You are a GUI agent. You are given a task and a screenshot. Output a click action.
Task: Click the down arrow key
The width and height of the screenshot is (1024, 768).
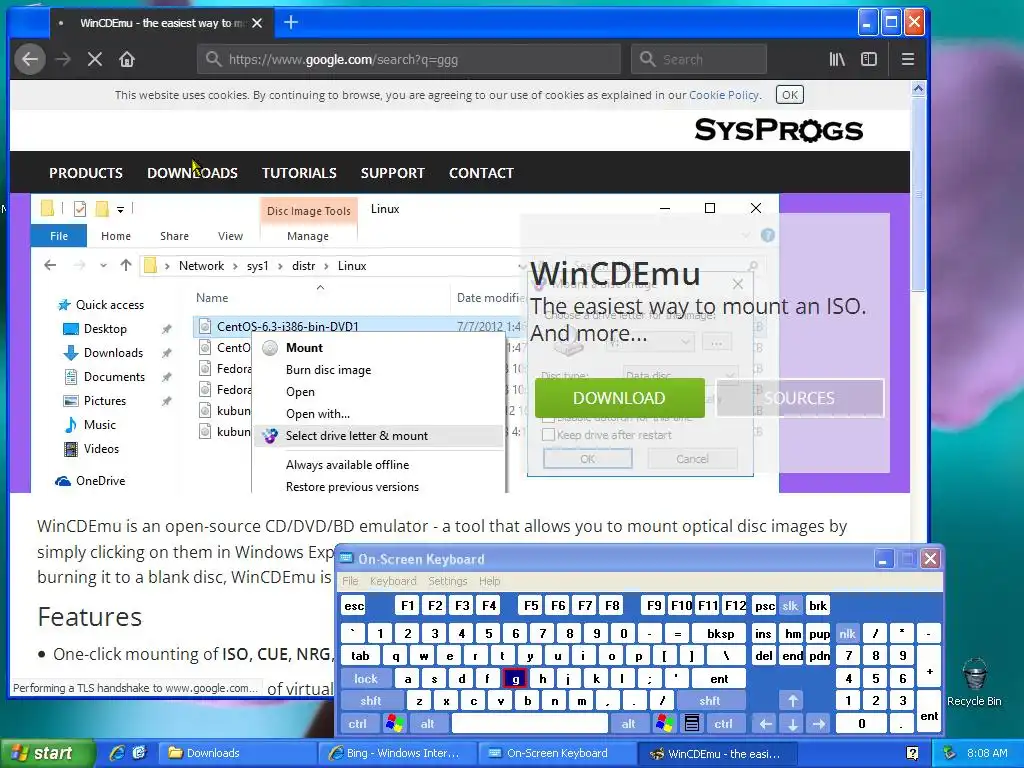pos(792,724)
